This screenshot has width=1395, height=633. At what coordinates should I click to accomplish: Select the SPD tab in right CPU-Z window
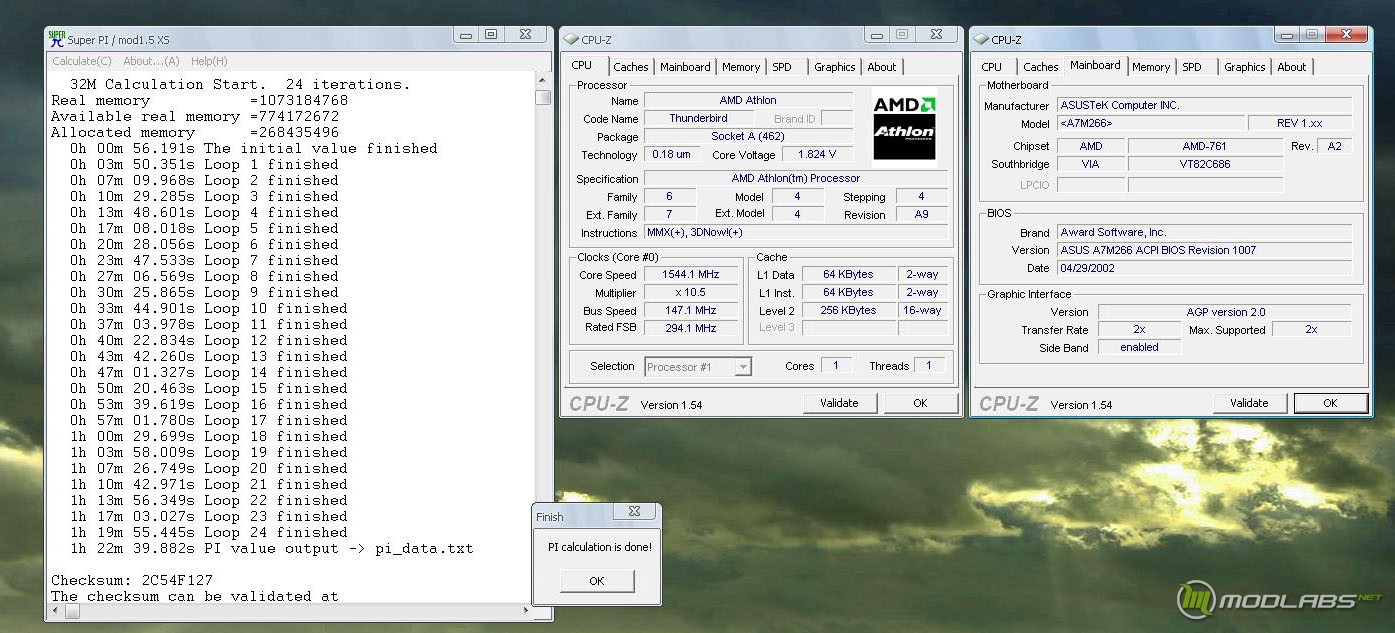coord(1192,67)
